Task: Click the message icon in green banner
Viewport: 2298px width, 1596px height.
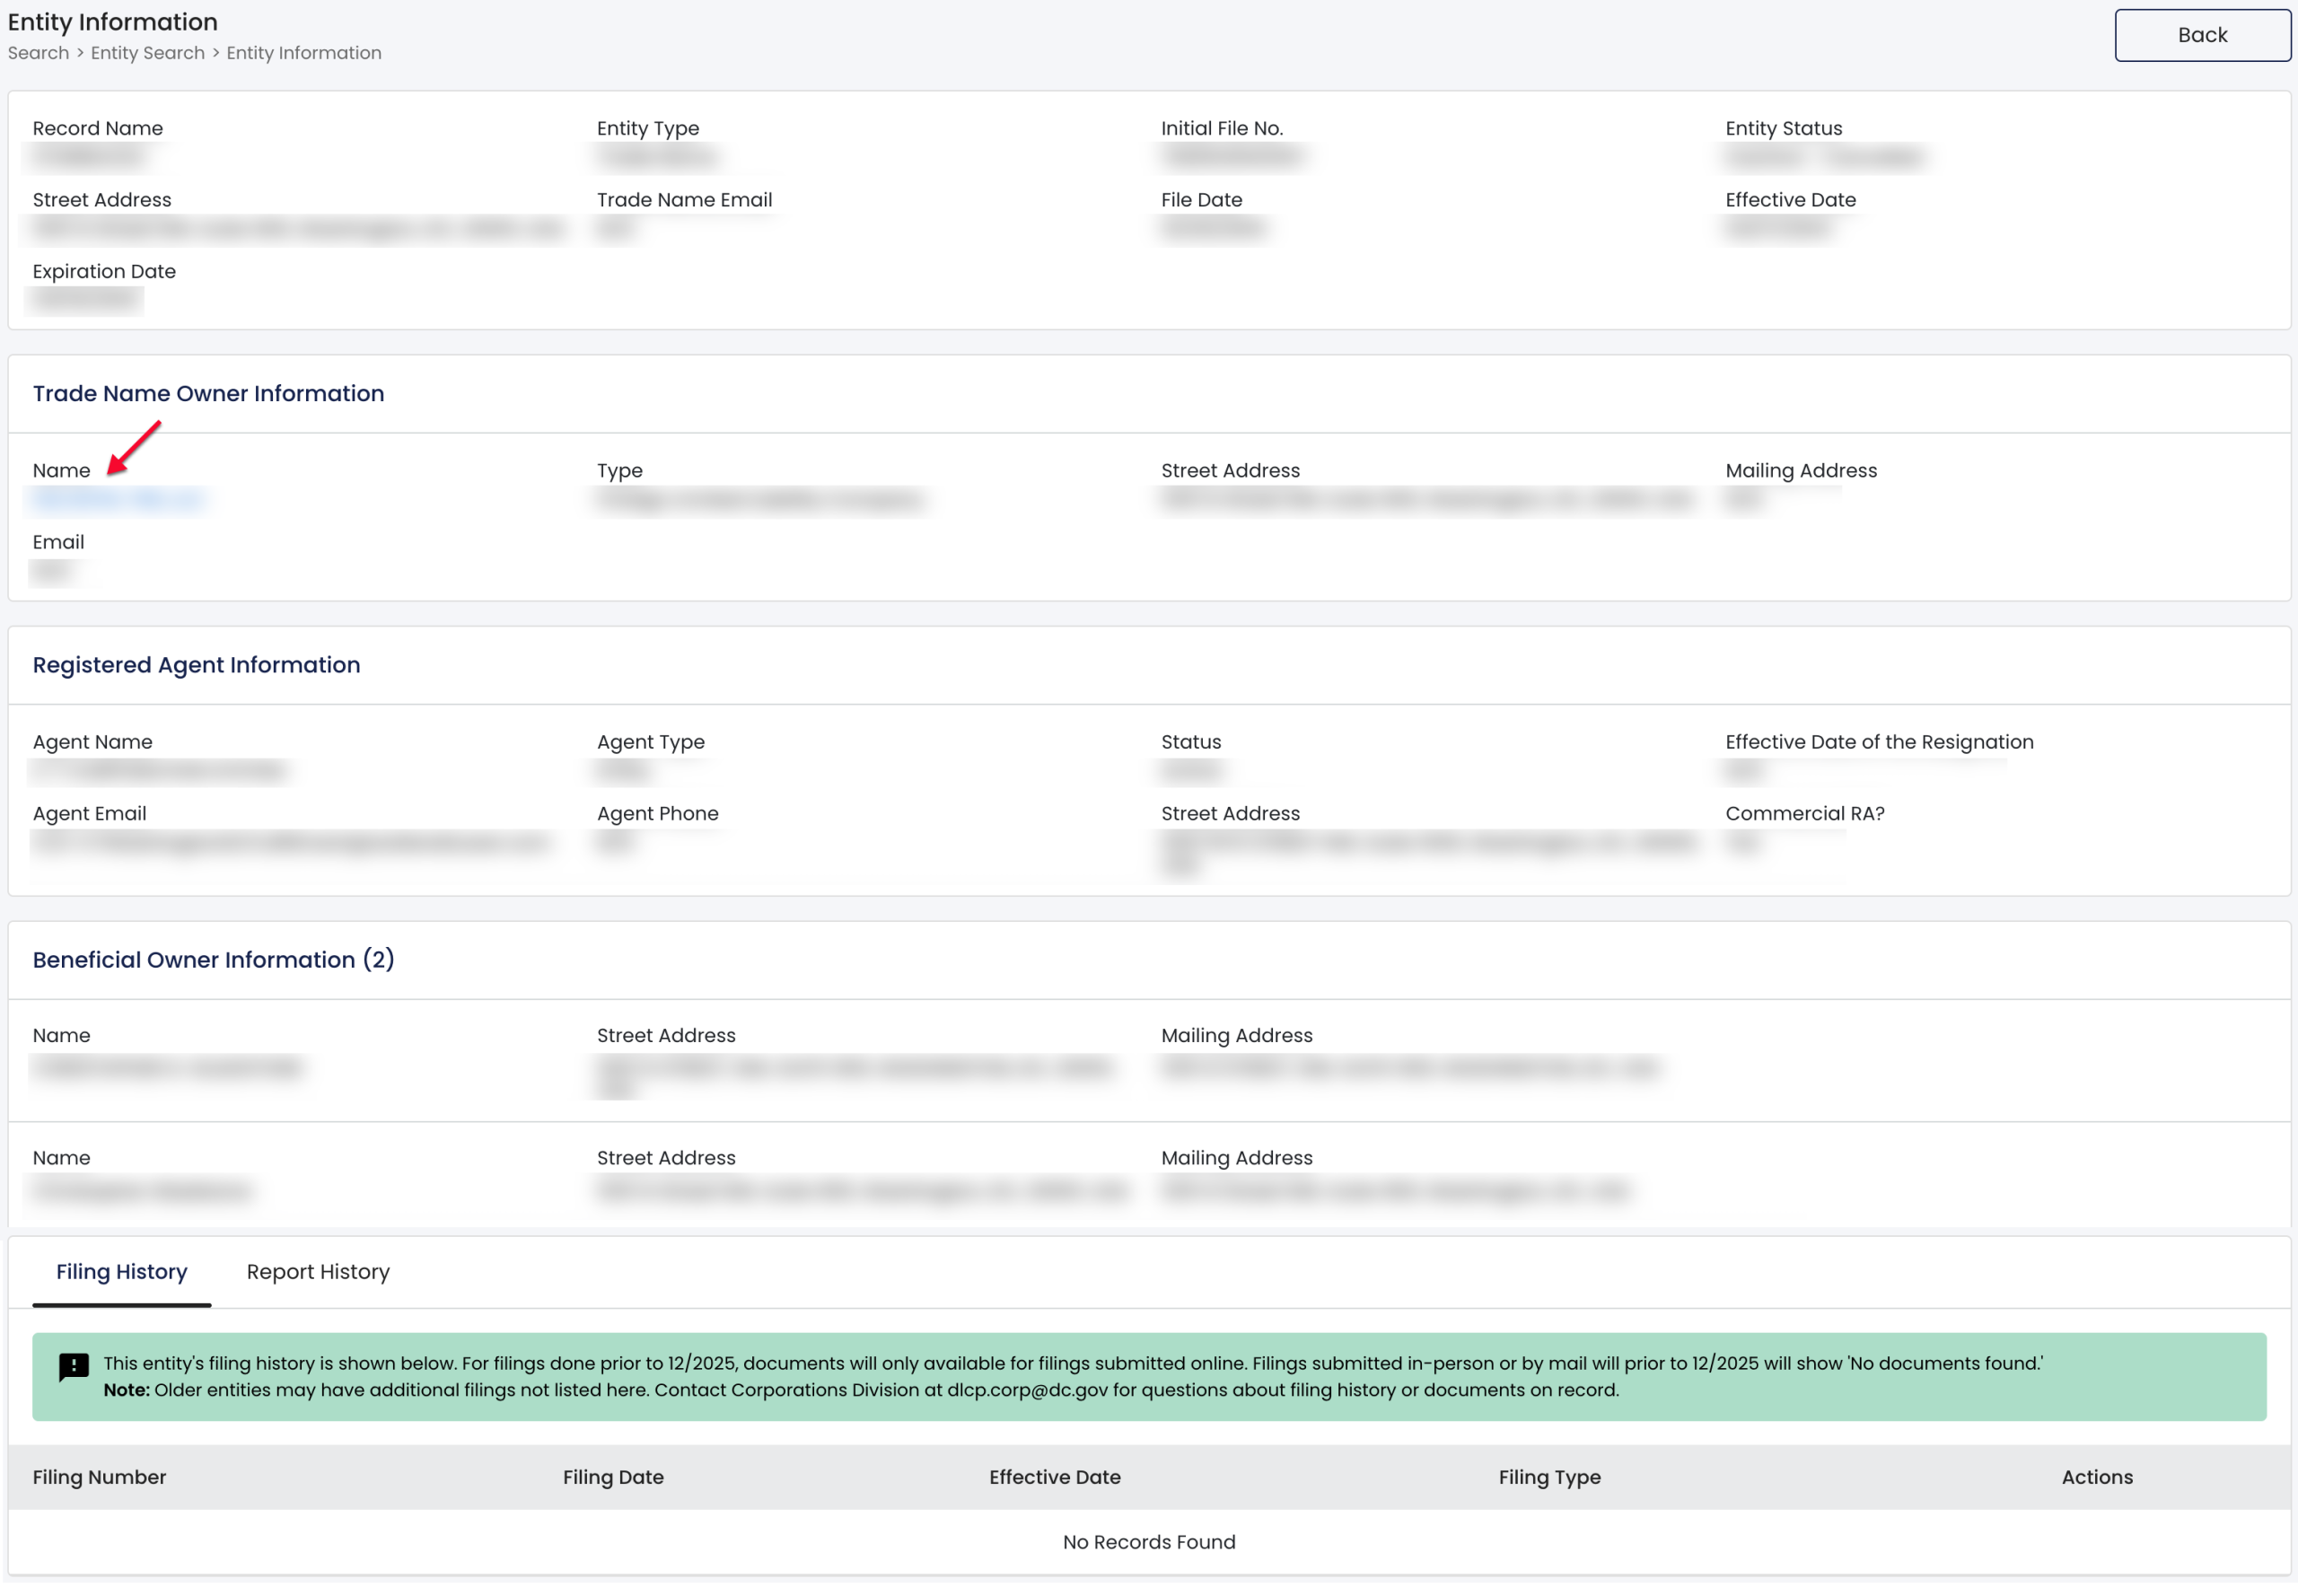Action: 74,1367
